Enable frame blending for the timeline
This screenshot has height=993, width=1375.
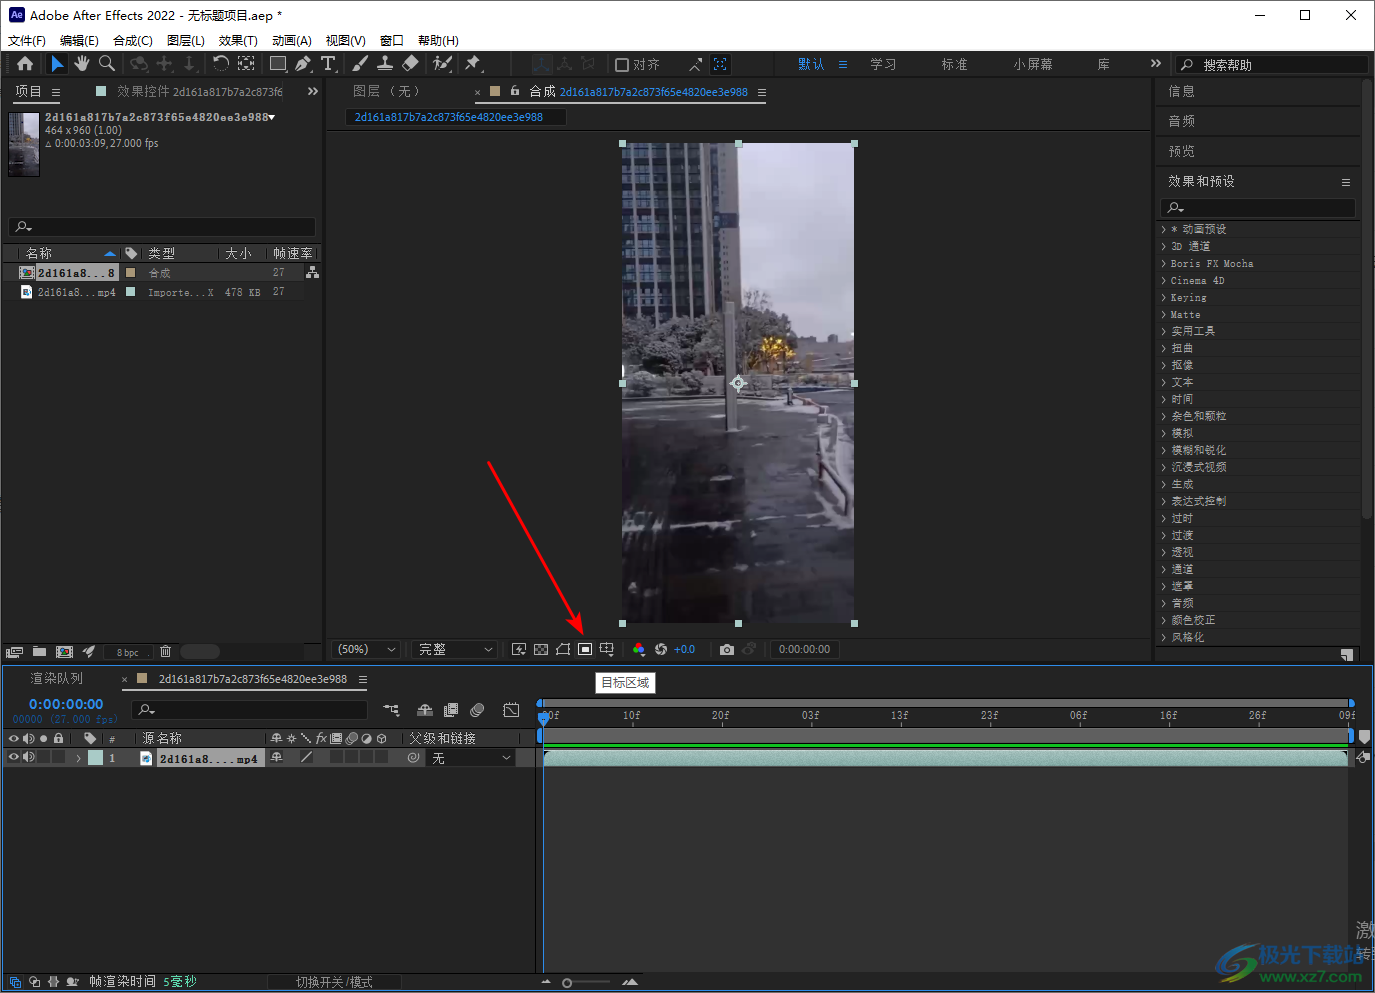pyautogui.click(x=451, y=710)
